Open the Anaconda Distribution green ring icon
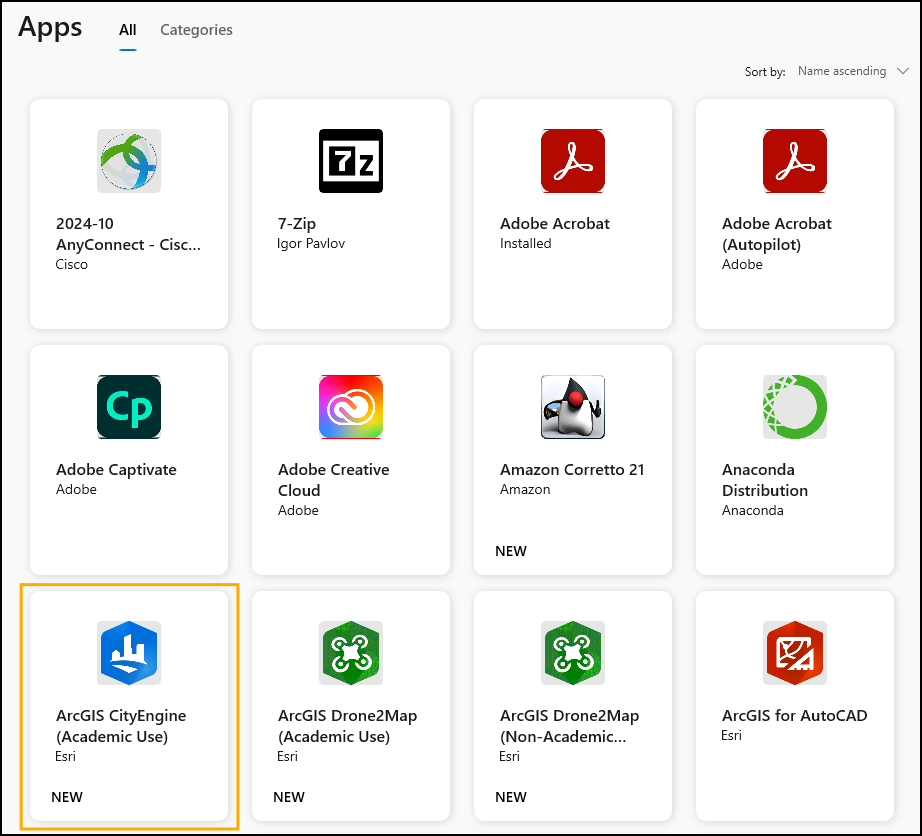 795,407
